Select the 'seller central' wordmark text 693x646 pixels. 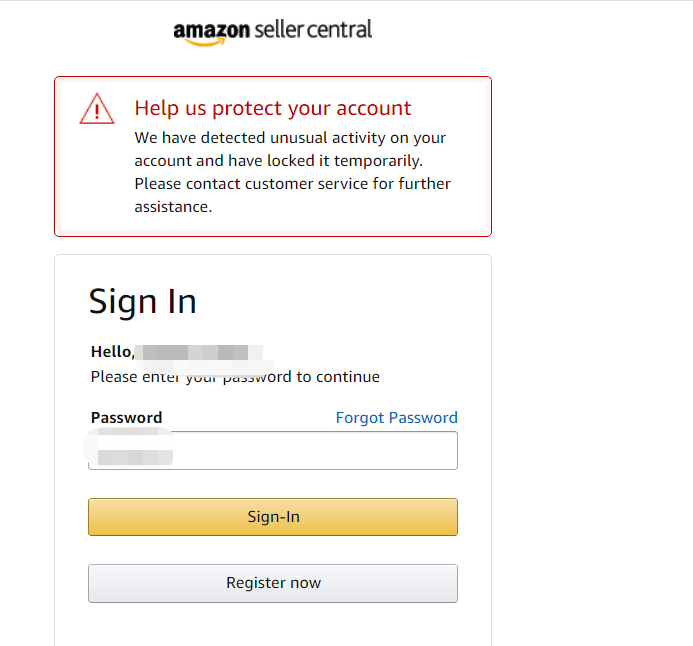(x=313, y=30)
